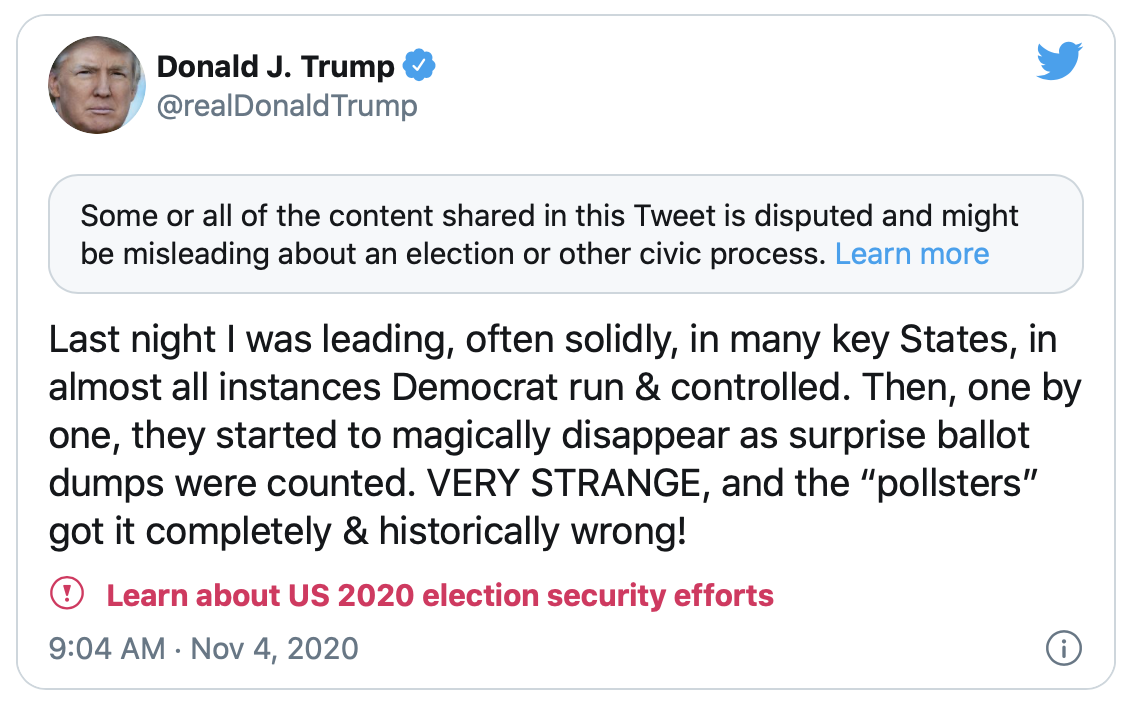
Task: Click the Nov 4, 2020 date
Action: tap(273, 648)
